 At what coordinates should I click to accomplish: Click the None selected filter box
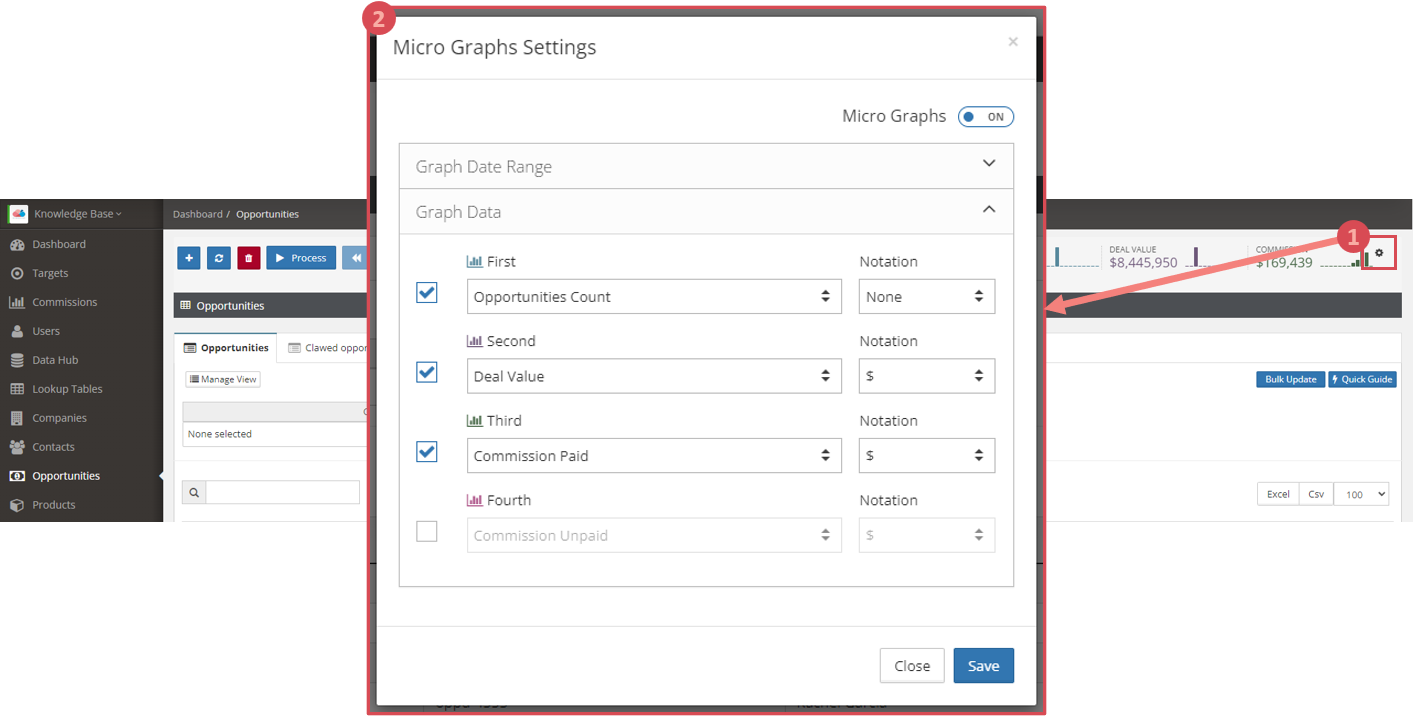coord(275,434)
